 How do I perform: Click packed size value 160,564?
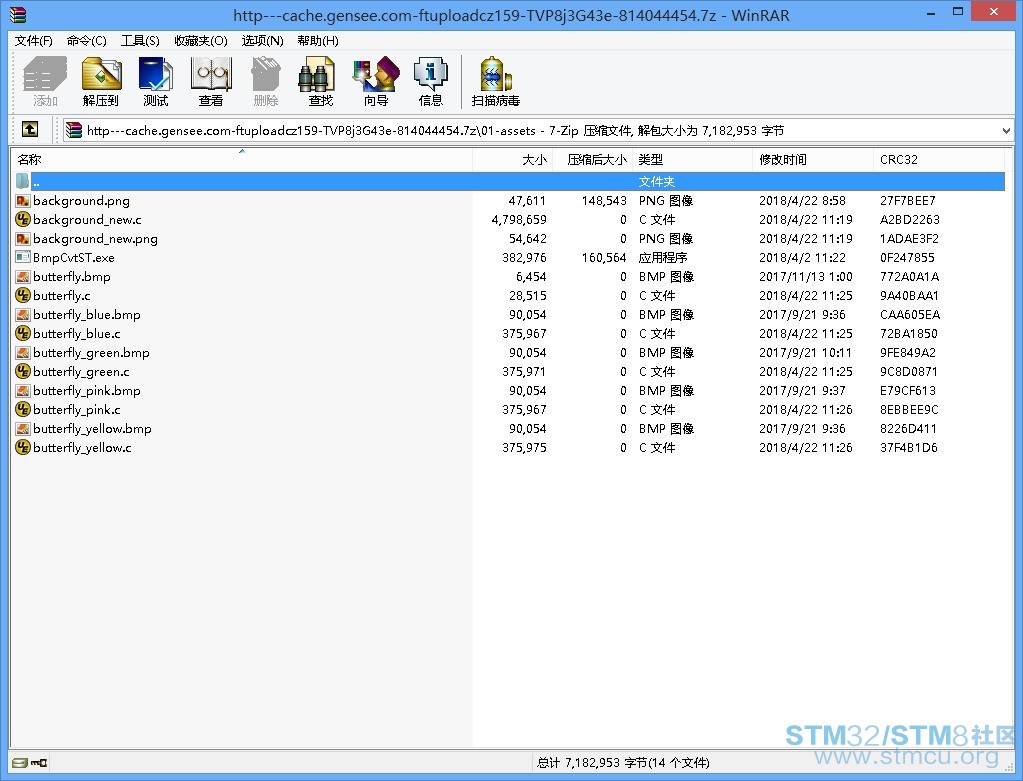pyautogui.click(x=603, y=258)
